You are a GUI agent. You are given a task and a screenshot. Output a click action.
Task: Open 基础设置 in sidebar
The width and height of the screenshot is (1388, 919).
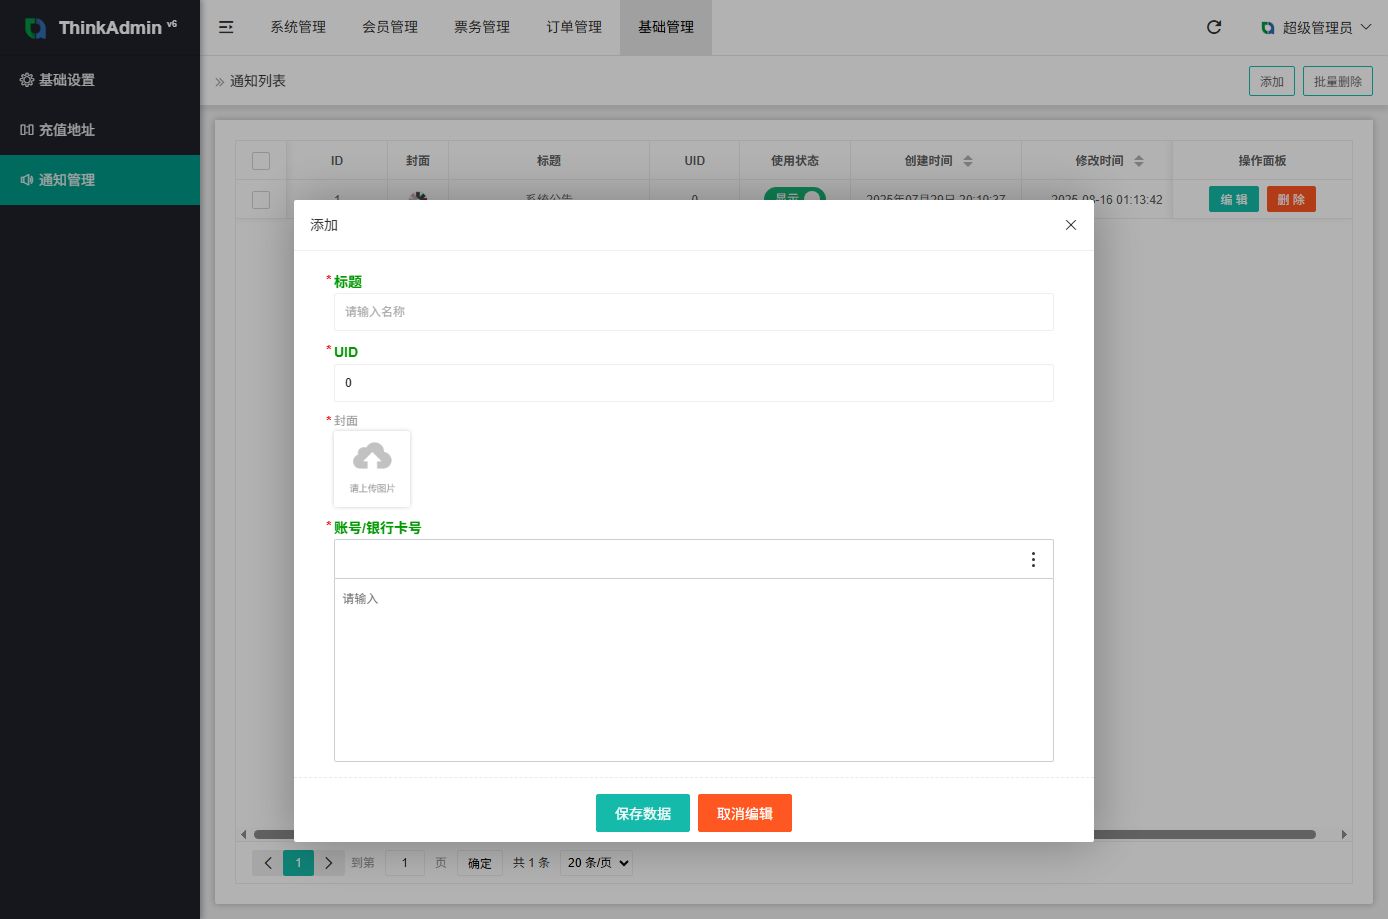[x=100, y=80]
